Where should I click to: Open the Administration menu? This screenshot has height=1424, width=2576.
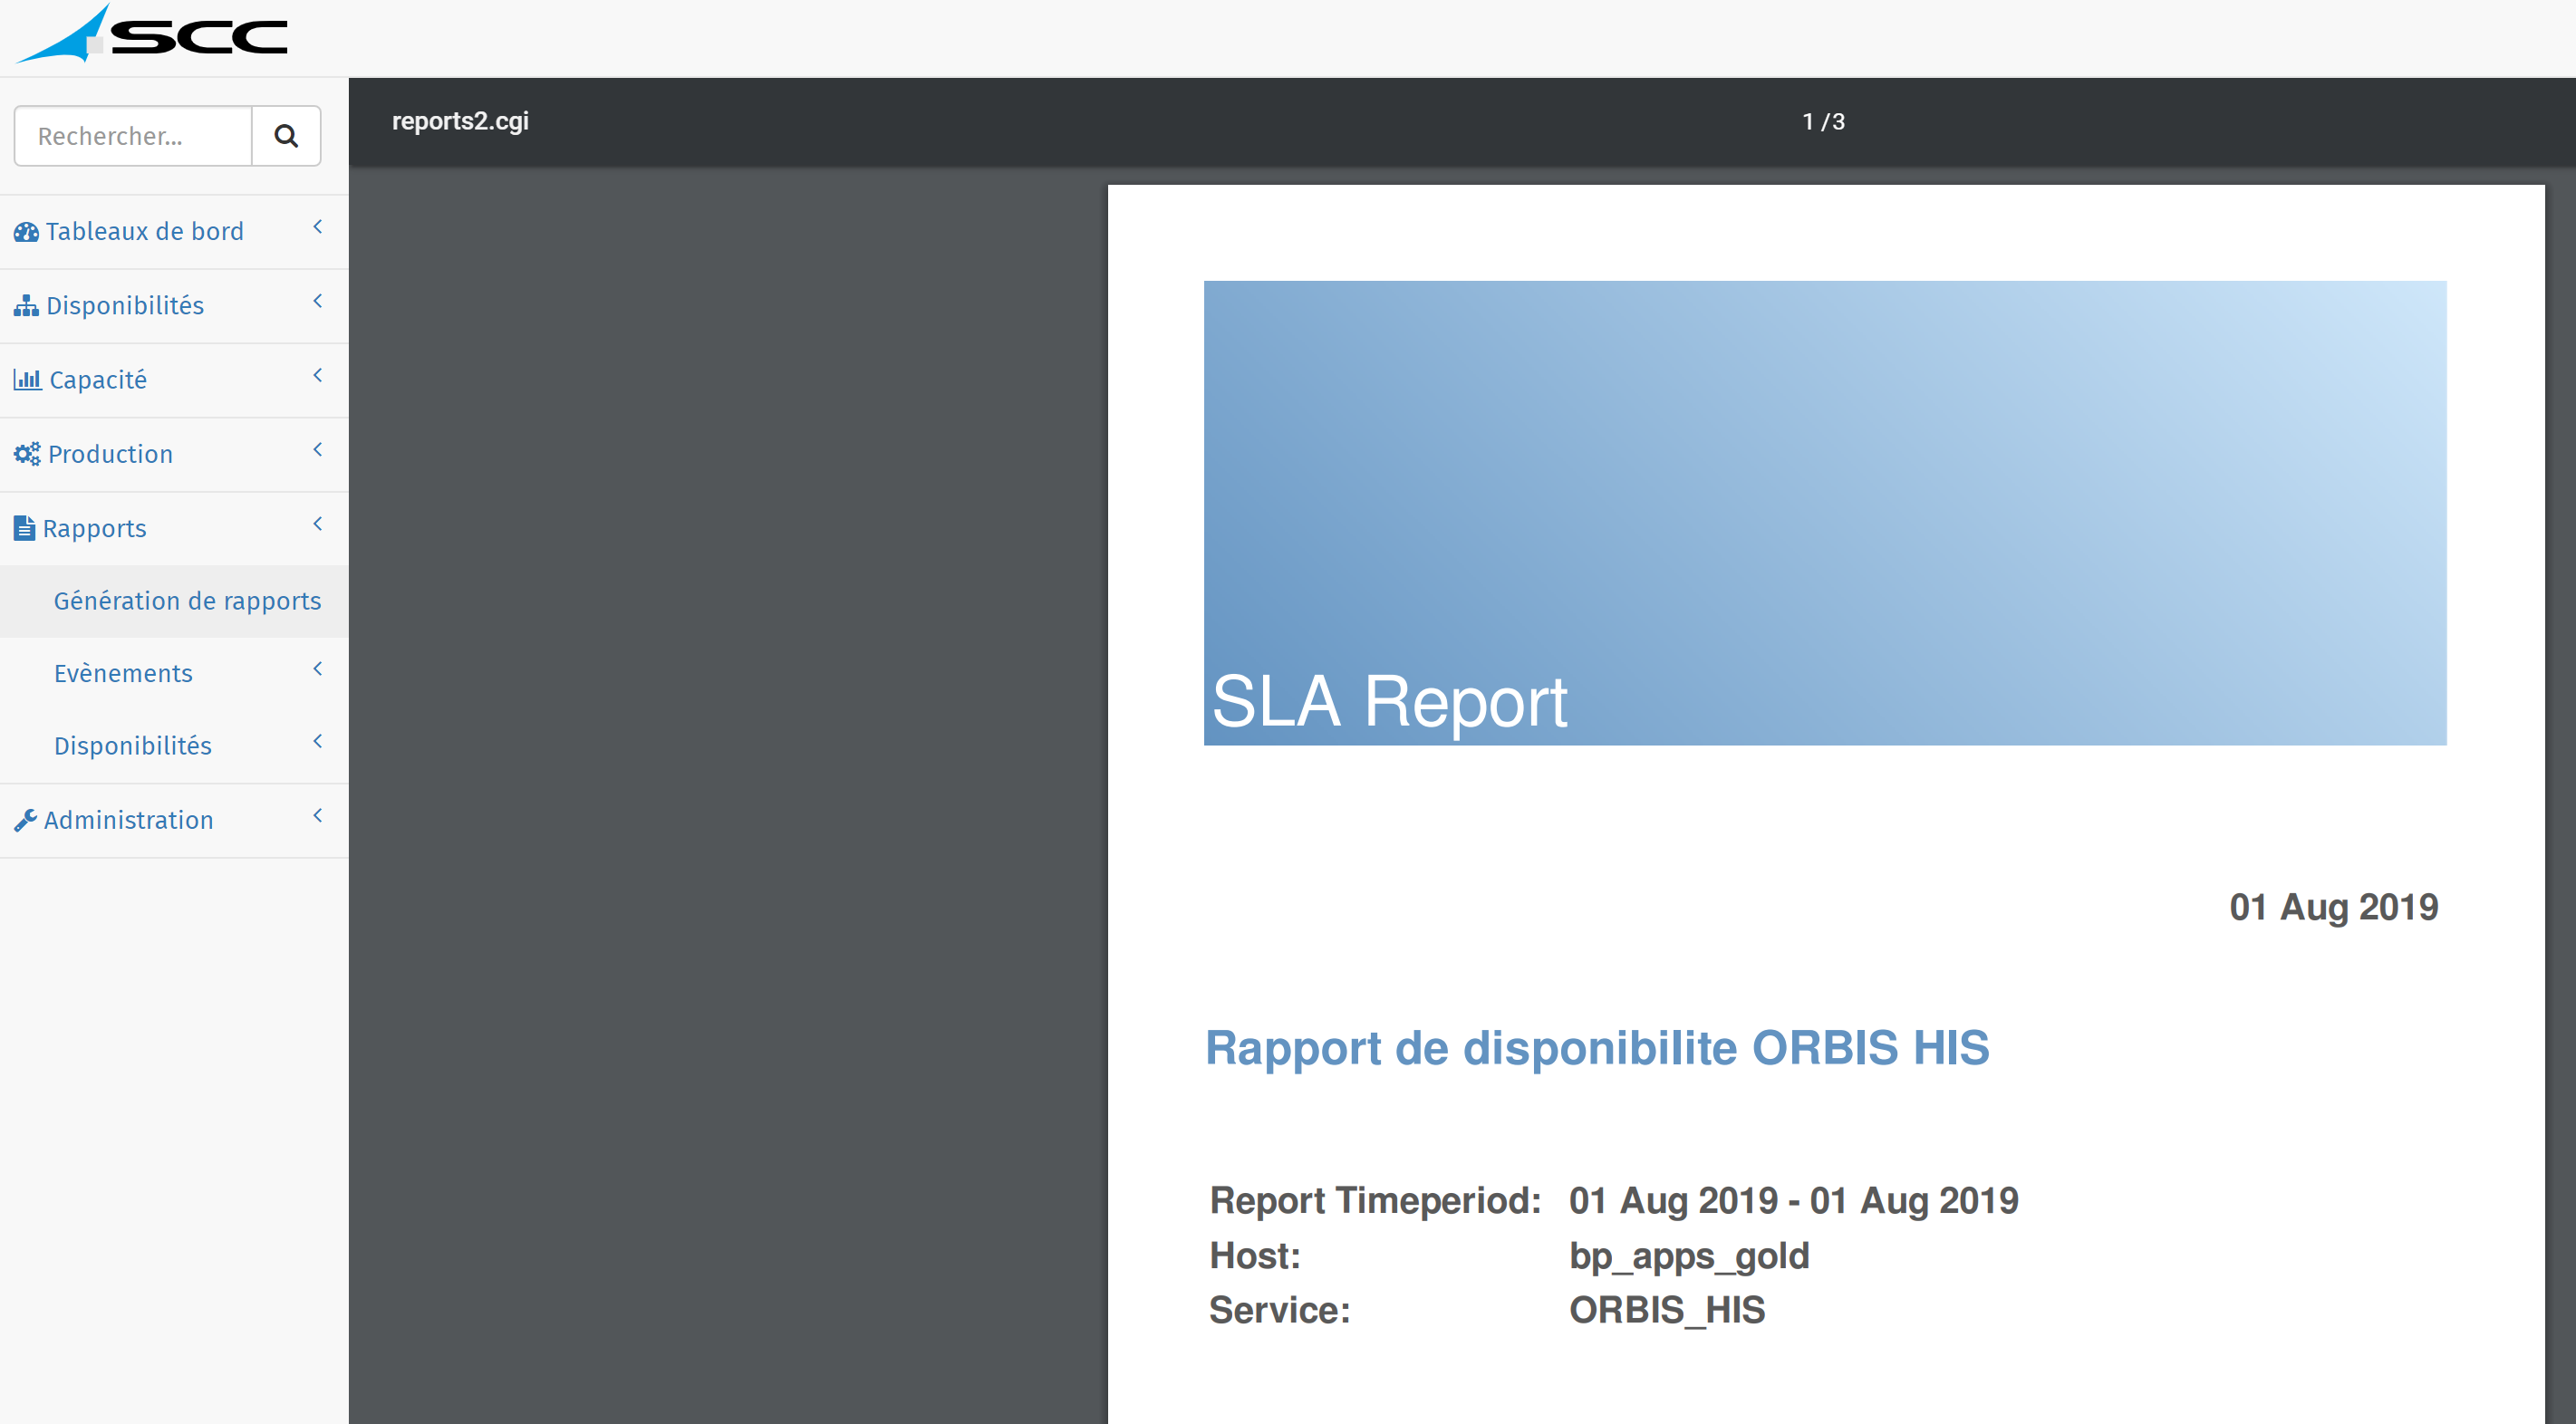pos(129,821)
